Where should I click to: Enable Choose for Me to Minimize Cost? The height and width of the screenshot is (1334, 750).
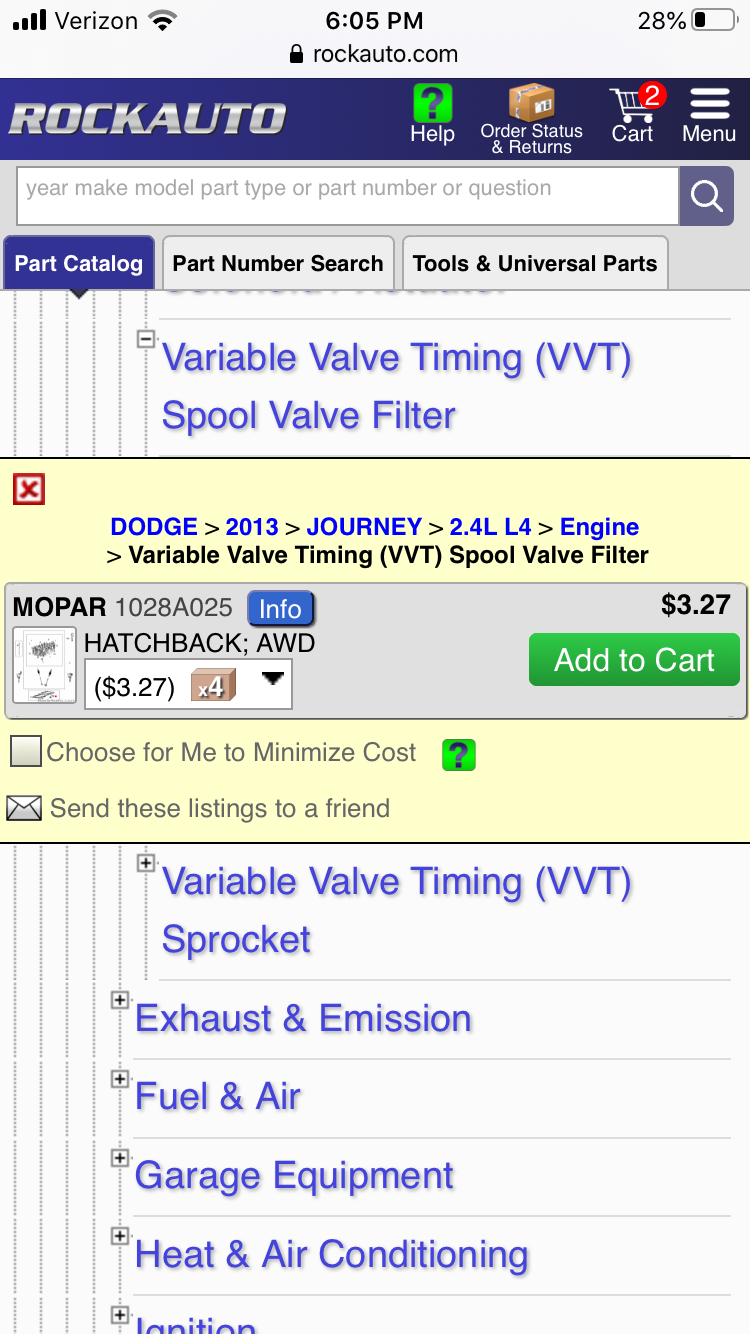(26, 752)
